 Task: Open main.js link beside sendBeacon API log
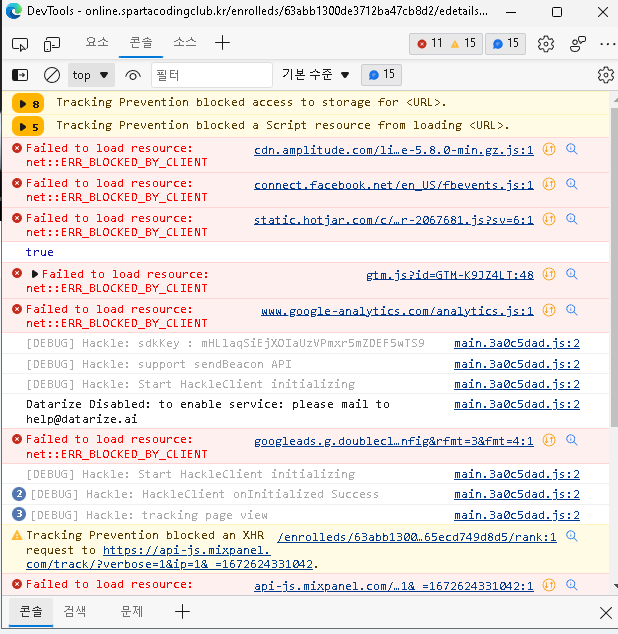click(x=516, y=364)
